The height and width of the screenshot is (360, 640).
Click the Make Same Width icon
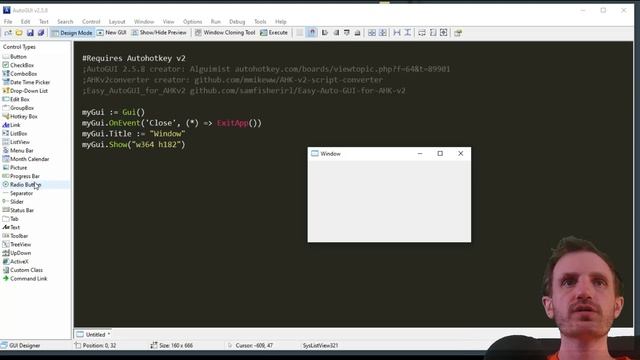pyautogui.click(x=422, y=33)
